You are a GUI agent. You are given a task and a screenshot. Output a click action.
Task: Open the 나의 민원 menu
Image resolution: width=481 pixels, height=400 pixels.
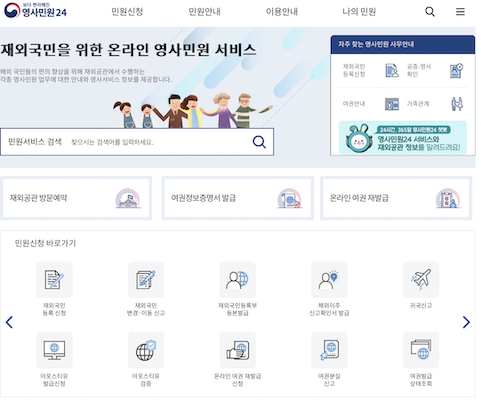[359, 12]
